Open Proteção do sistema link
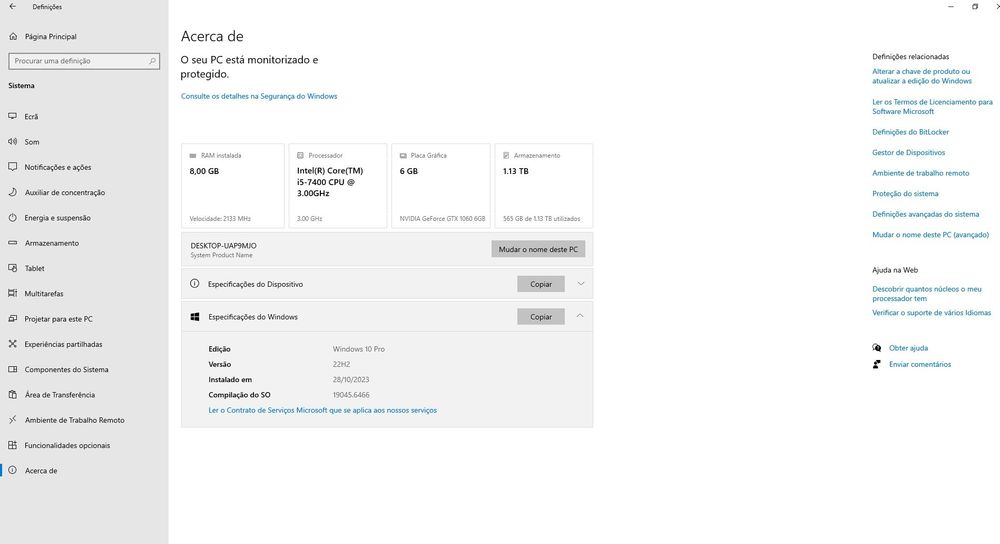 [x=905, y=193]
